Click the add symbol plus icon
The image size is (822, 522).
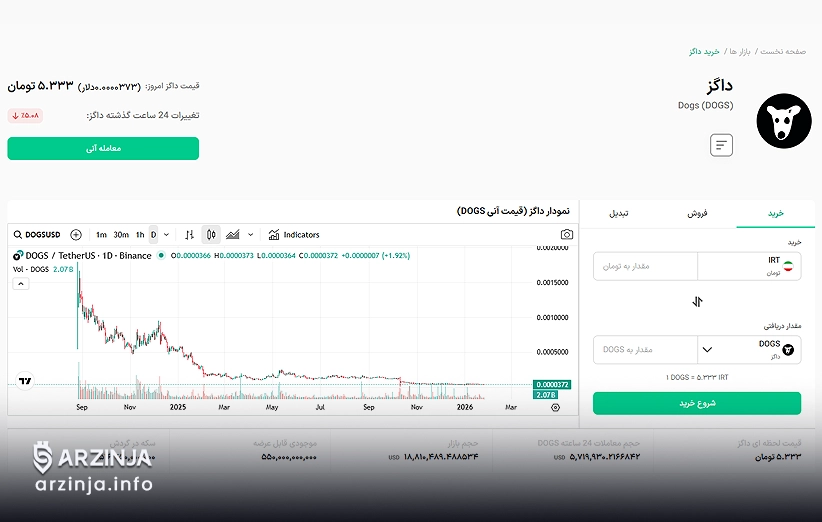coord(76,235)
